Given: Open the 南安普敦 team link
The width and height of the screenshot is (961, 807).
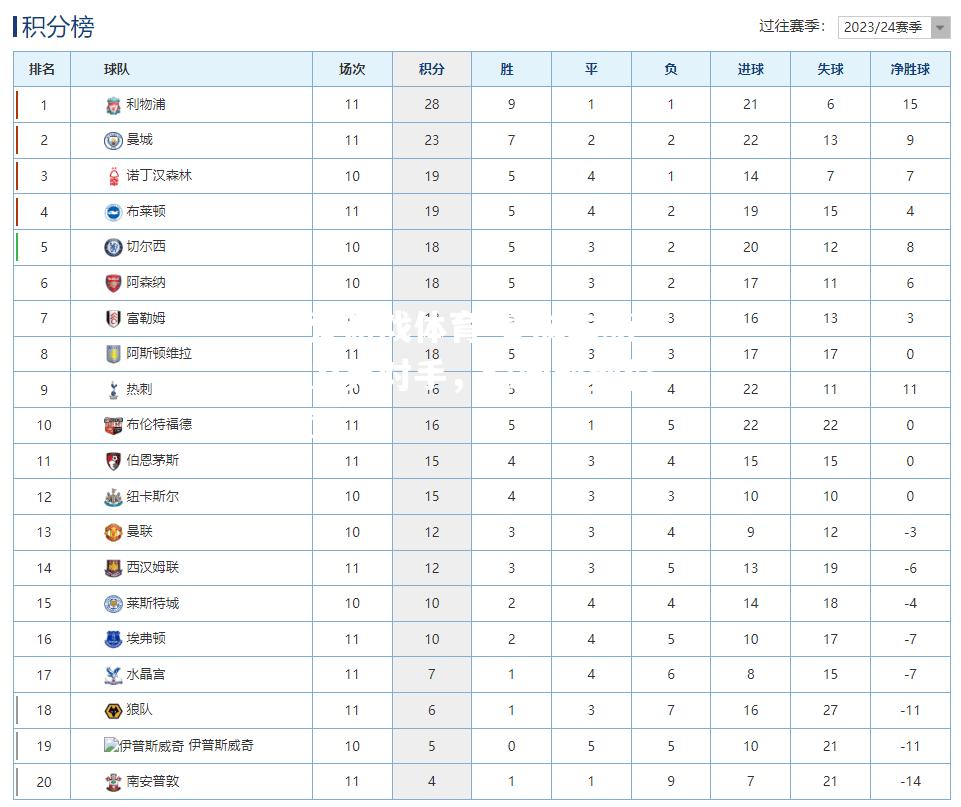Looking at the screenshot, I should coord(153,781).
